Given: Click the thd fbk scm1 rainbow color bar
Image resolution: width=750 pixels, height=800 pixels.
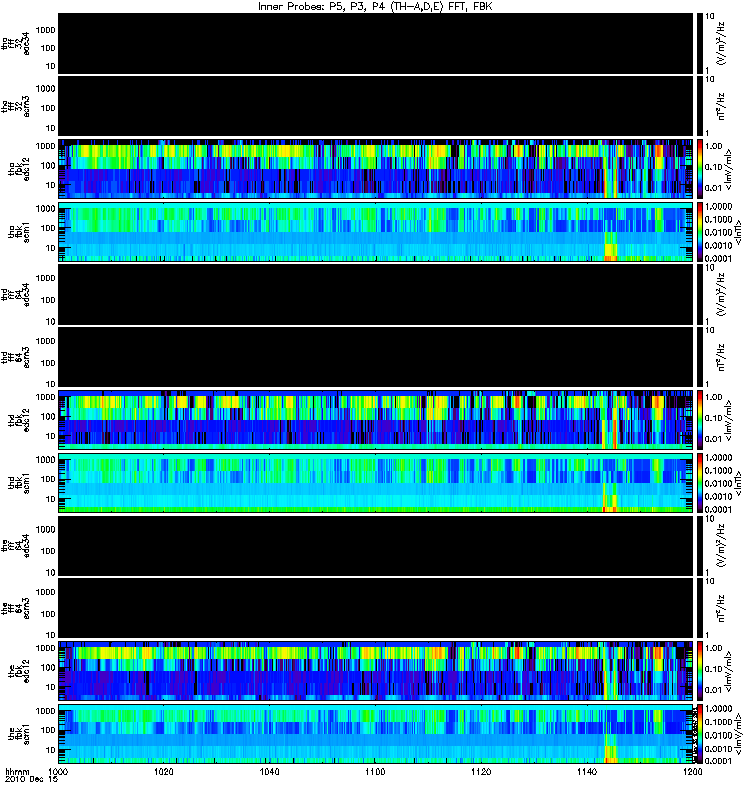Looking at the screenshot, I should click(699, 483).
